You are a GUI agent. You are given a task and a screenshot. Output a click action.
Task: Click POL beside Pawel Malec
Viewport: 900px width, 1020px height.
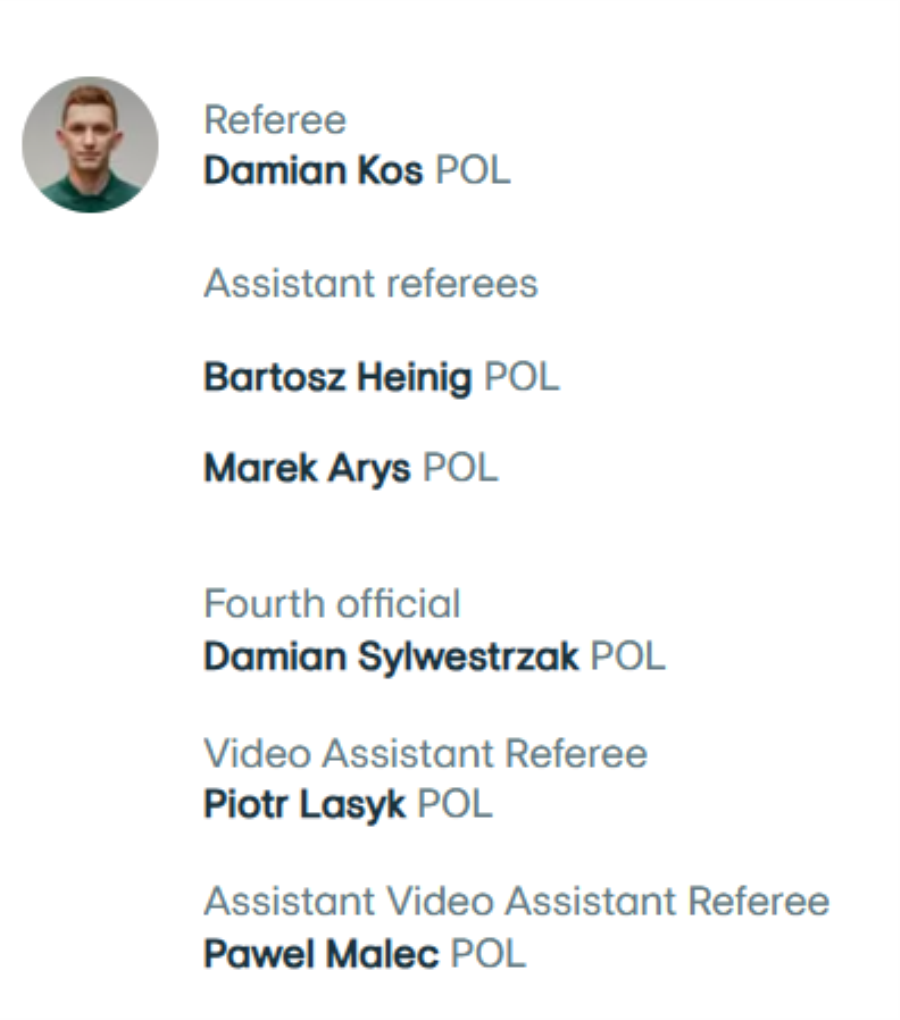[487, 953]
